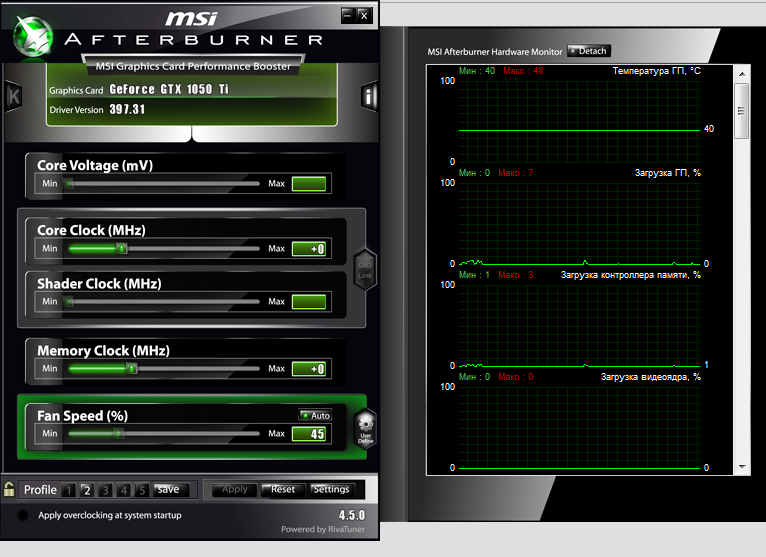The image size is (766, 557).
Task: Click the Fan Speed slider handle
Action: (118, 433)
